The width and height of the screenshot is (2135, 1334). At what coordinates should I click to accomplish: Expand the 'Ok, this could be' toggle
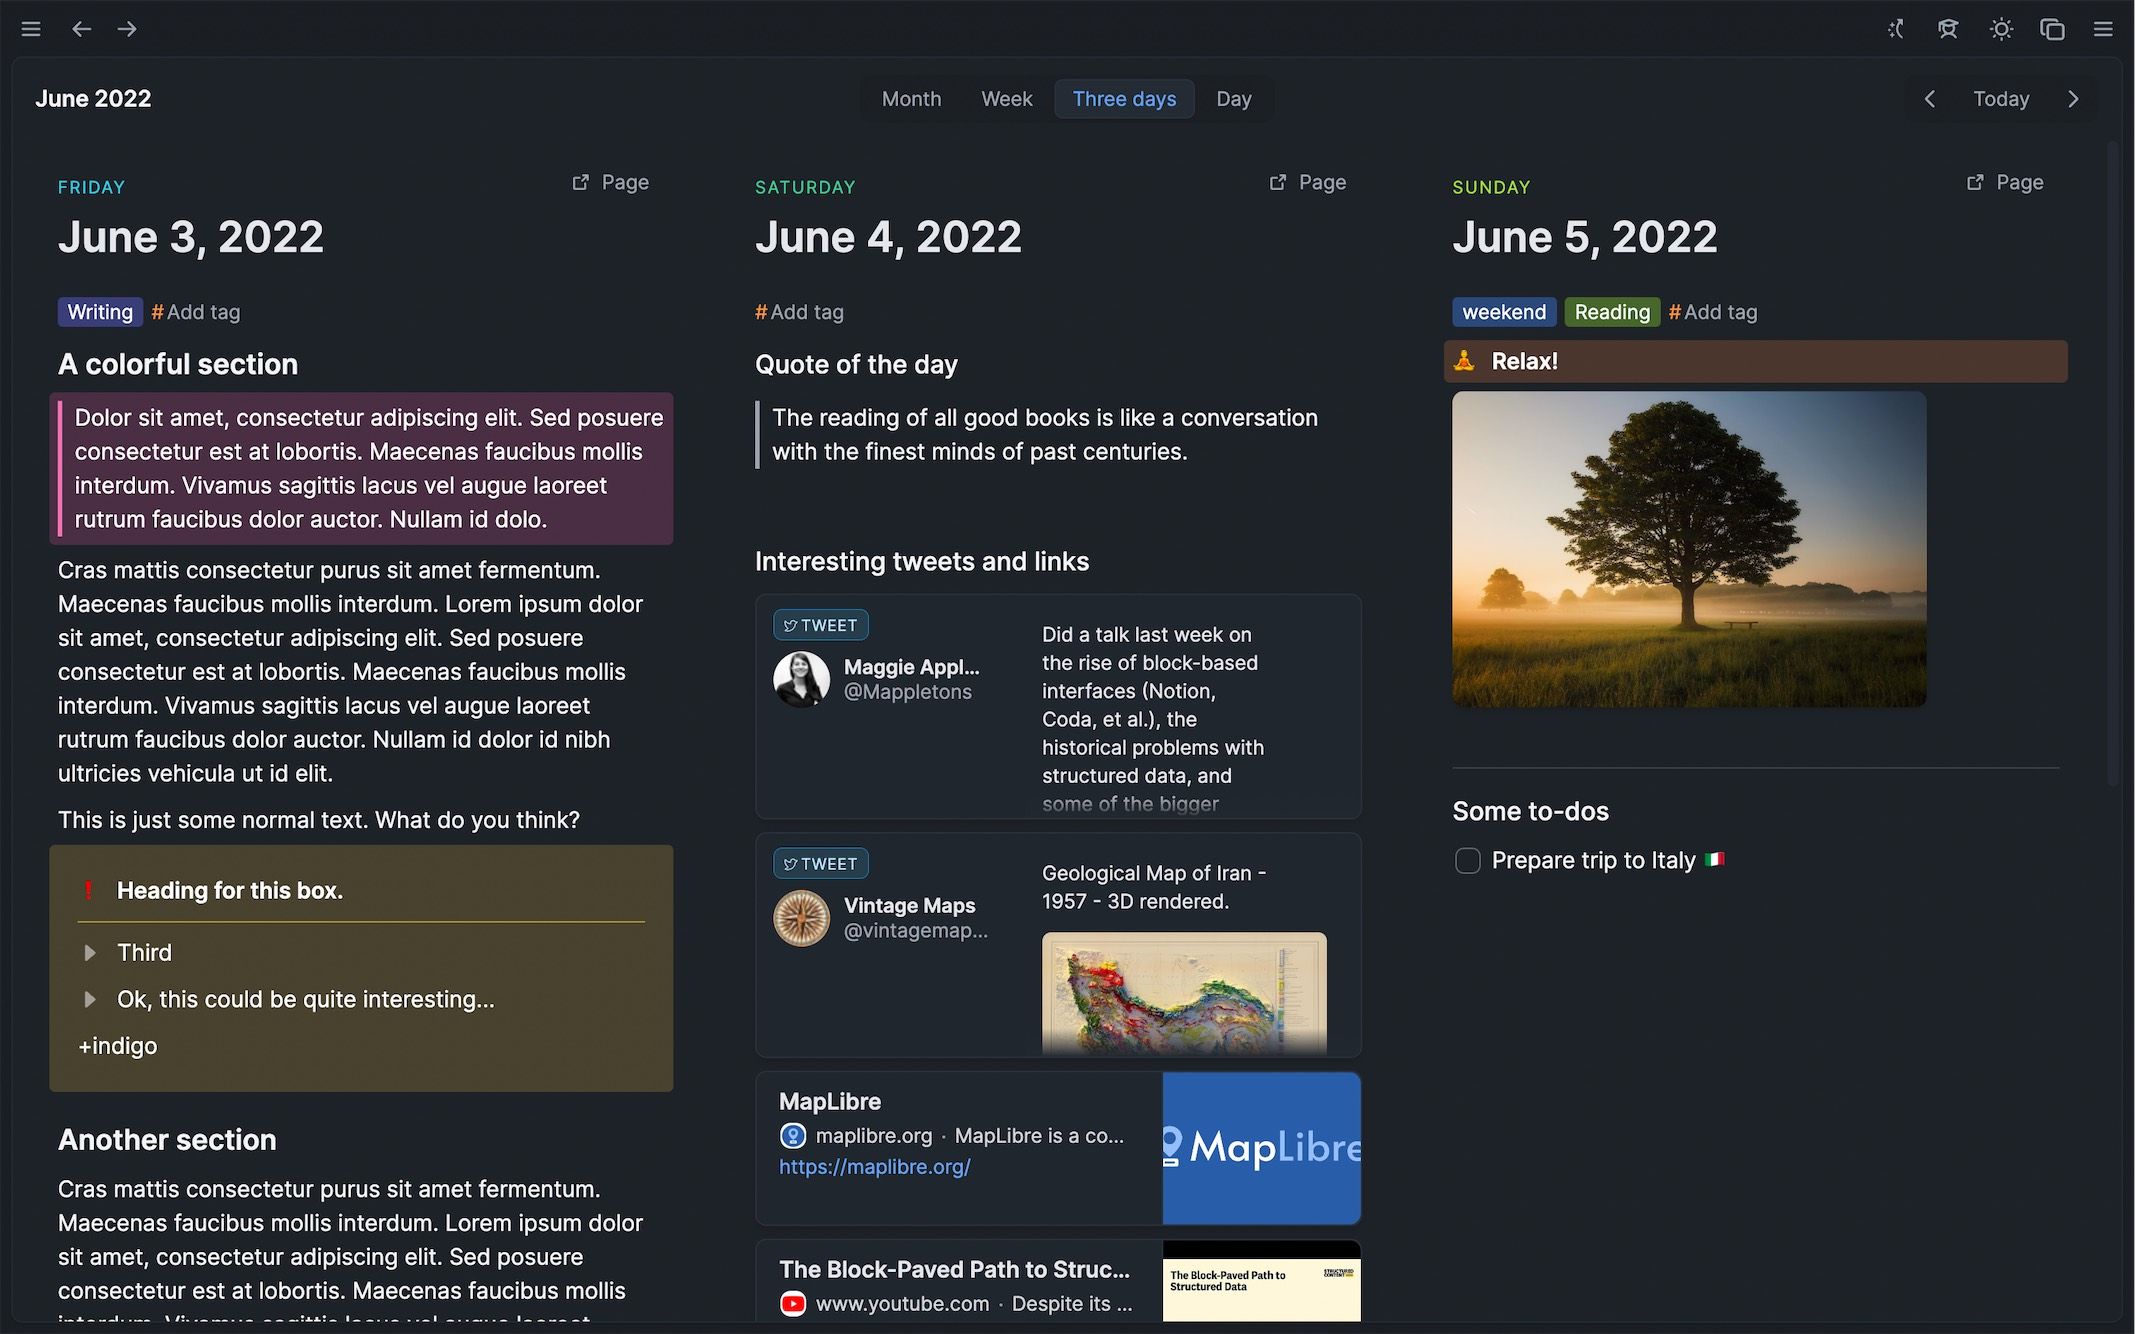[90, 999]
